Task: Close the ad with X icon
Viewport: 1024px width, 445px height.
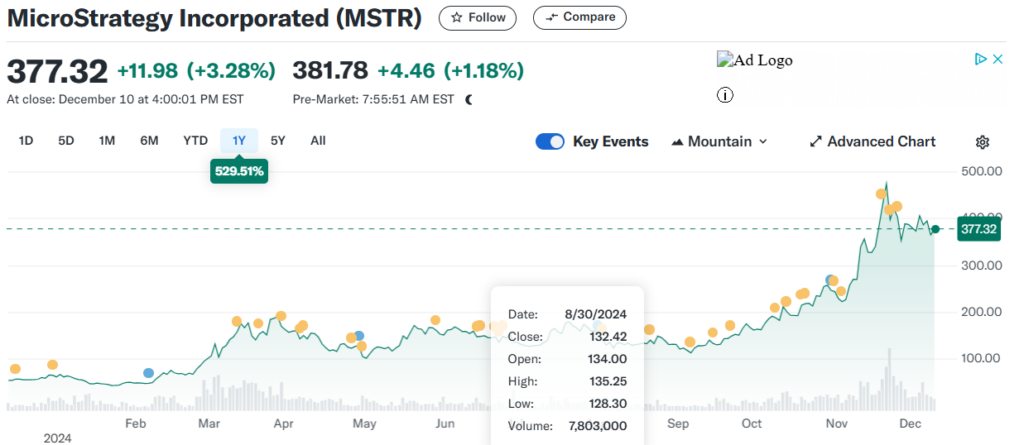Action: (997, 59)
